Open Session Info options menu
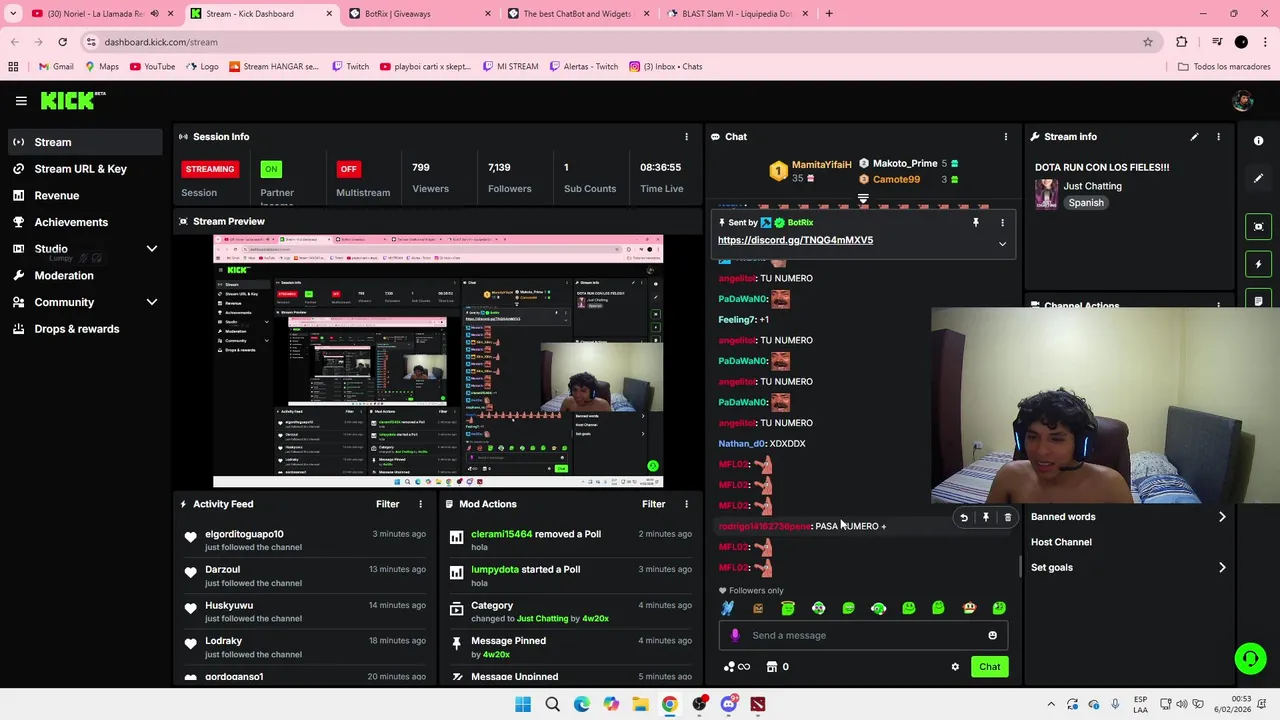This screenshot has height=720, width=1280. tap(686, 137)
